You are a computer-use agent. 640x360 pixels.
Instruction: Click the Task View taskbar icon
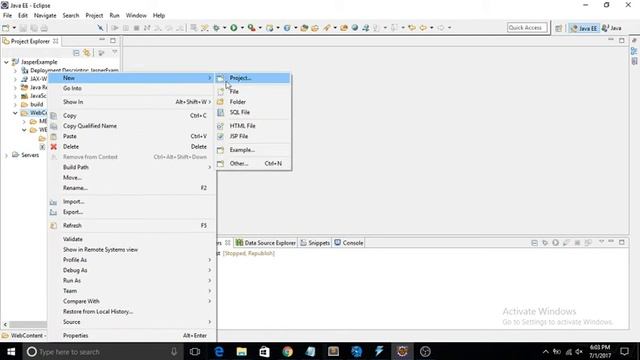(x=195, y=351)
